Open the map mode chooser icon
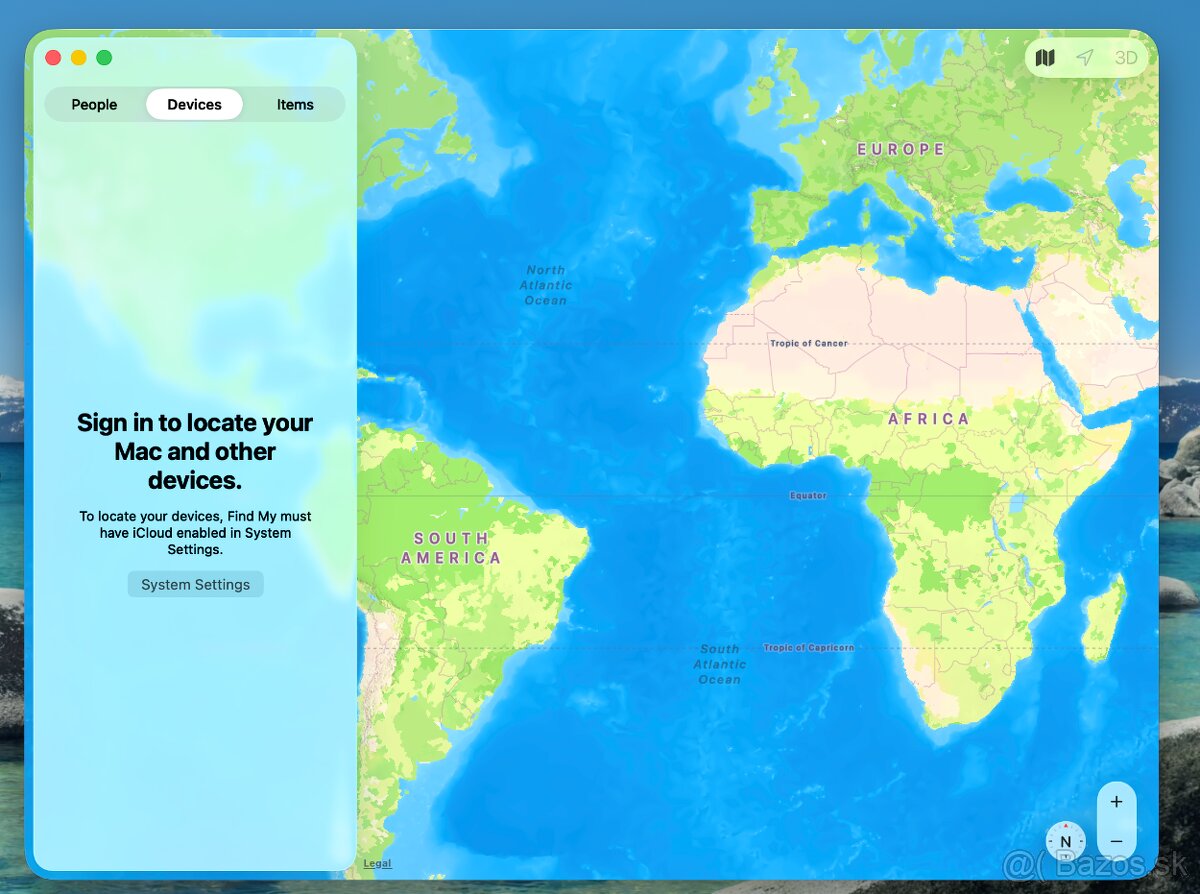This screenshot has height=894, width=1200. (x=1045, y=58)
